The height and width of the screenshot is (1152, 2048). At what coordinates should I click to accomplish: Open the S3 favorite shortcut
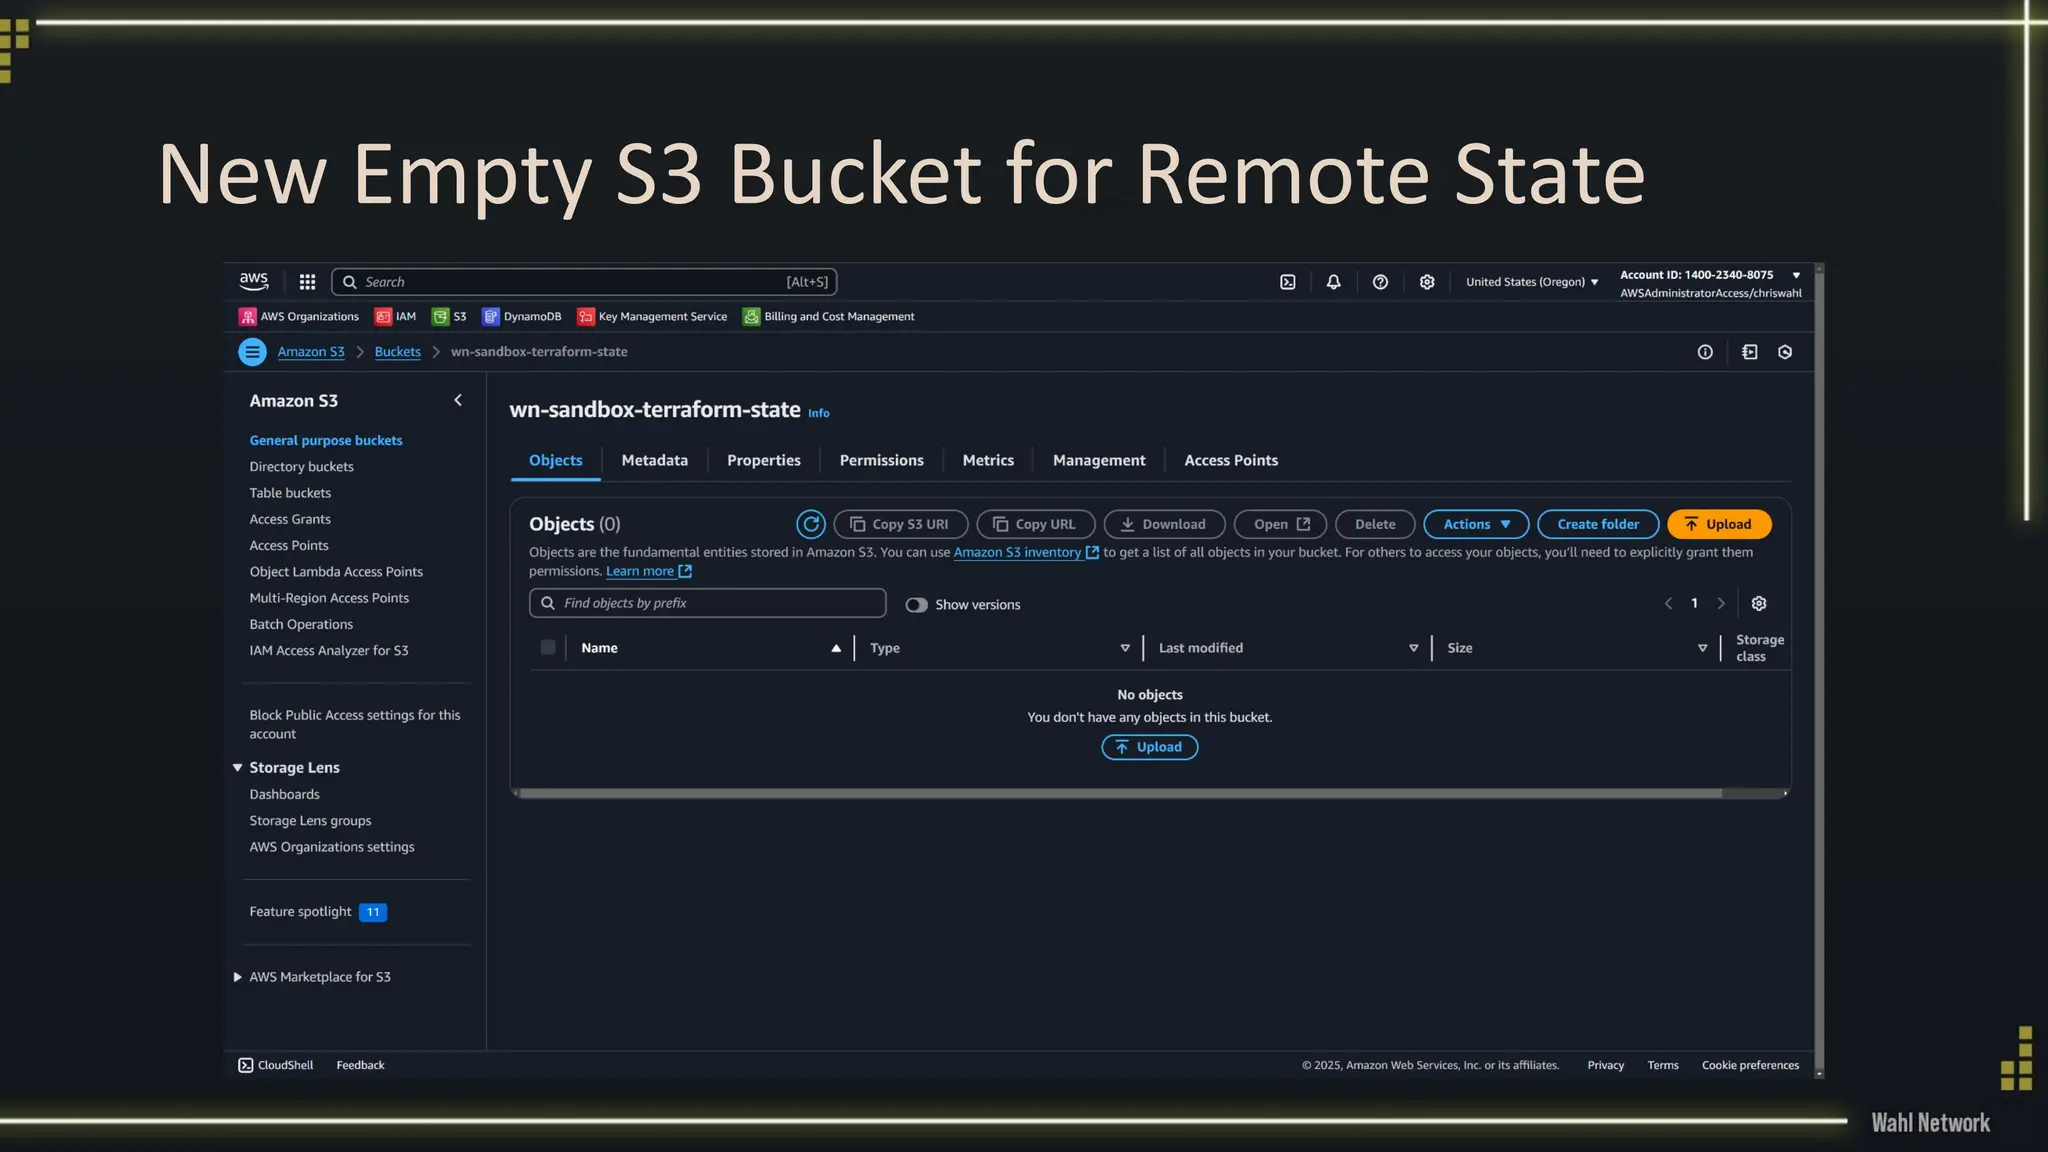(x=449, y=316)
